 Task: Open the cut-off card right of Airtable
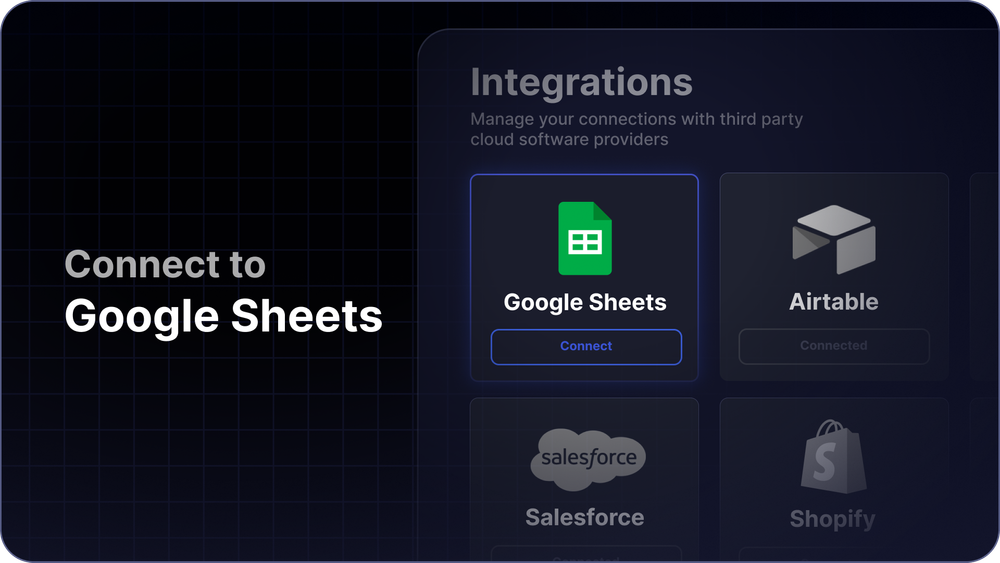tap(984, 275)
